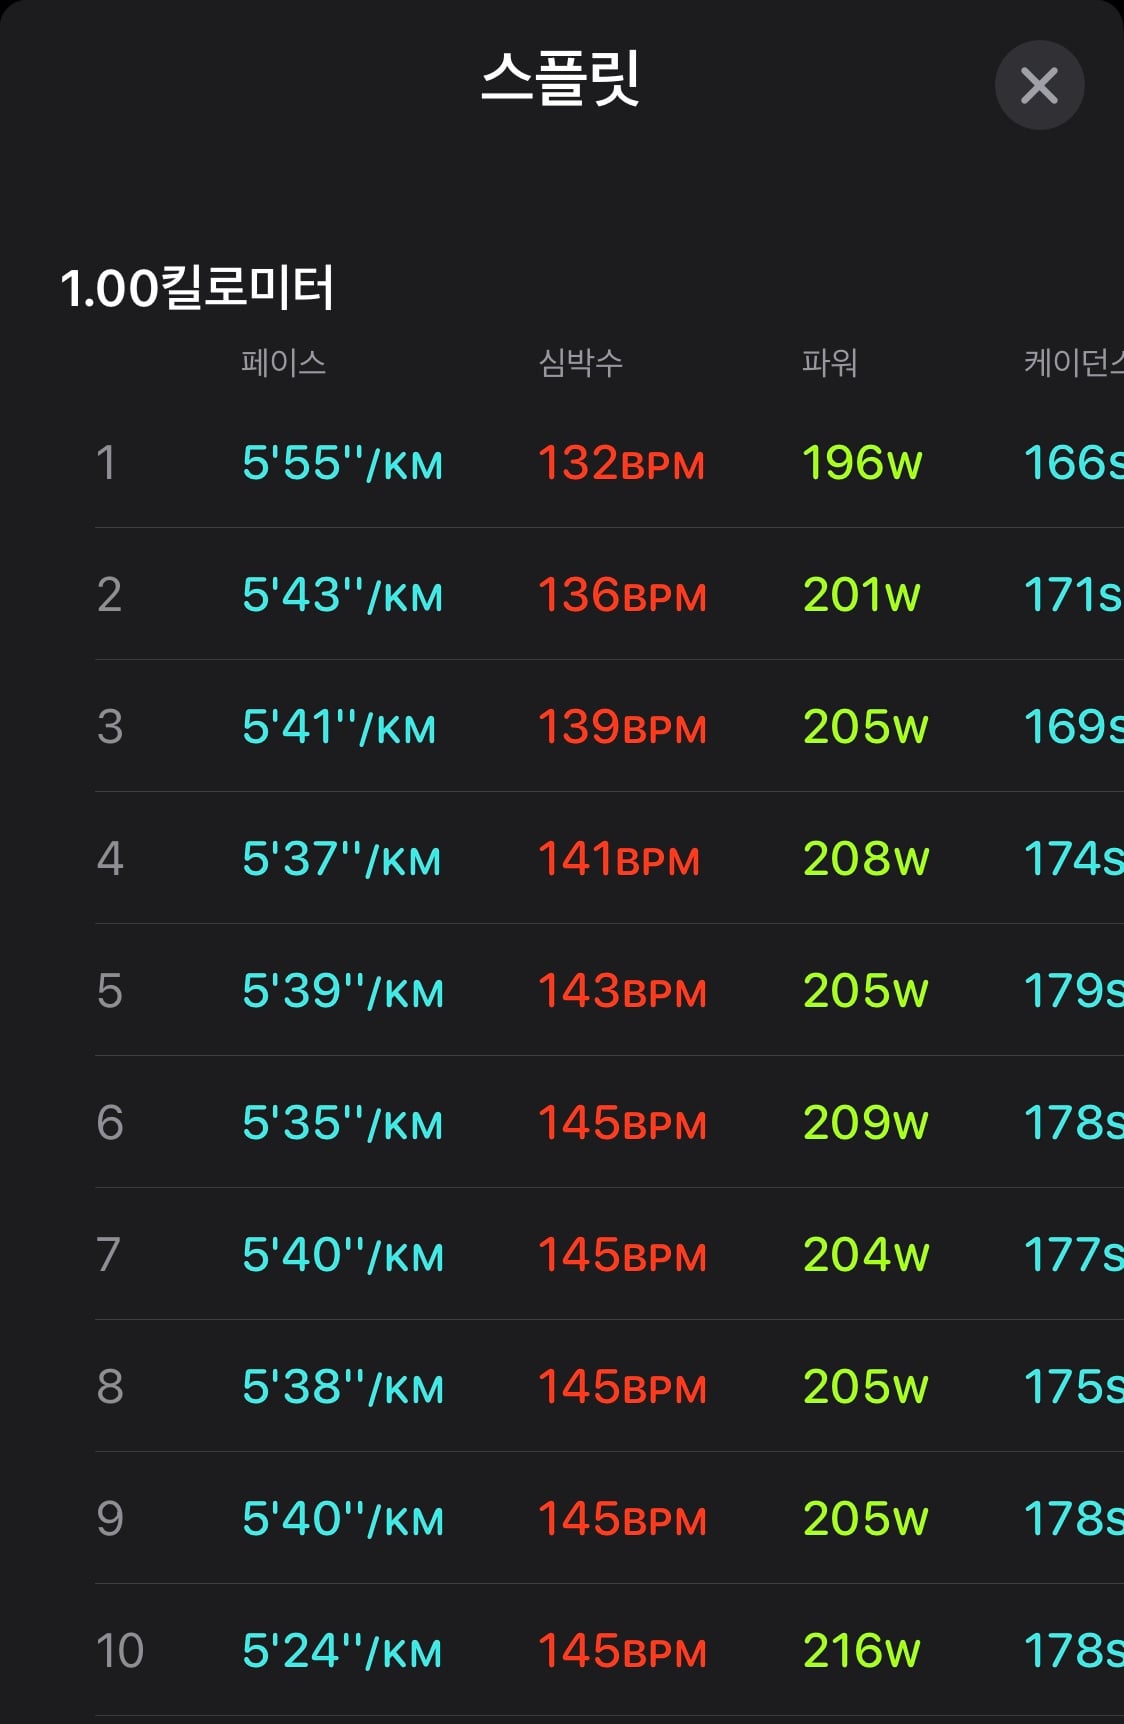Select split 4 pace 5'37''/KM
The width and height of the screenshot is (1124, 1724).
click(341, 859)
